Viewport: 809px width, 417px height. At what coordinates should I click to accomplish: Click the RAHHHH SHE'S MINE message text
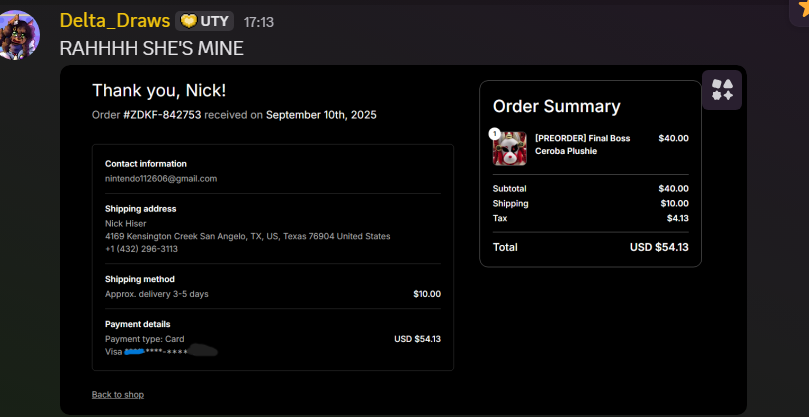[x=151, y=48]
